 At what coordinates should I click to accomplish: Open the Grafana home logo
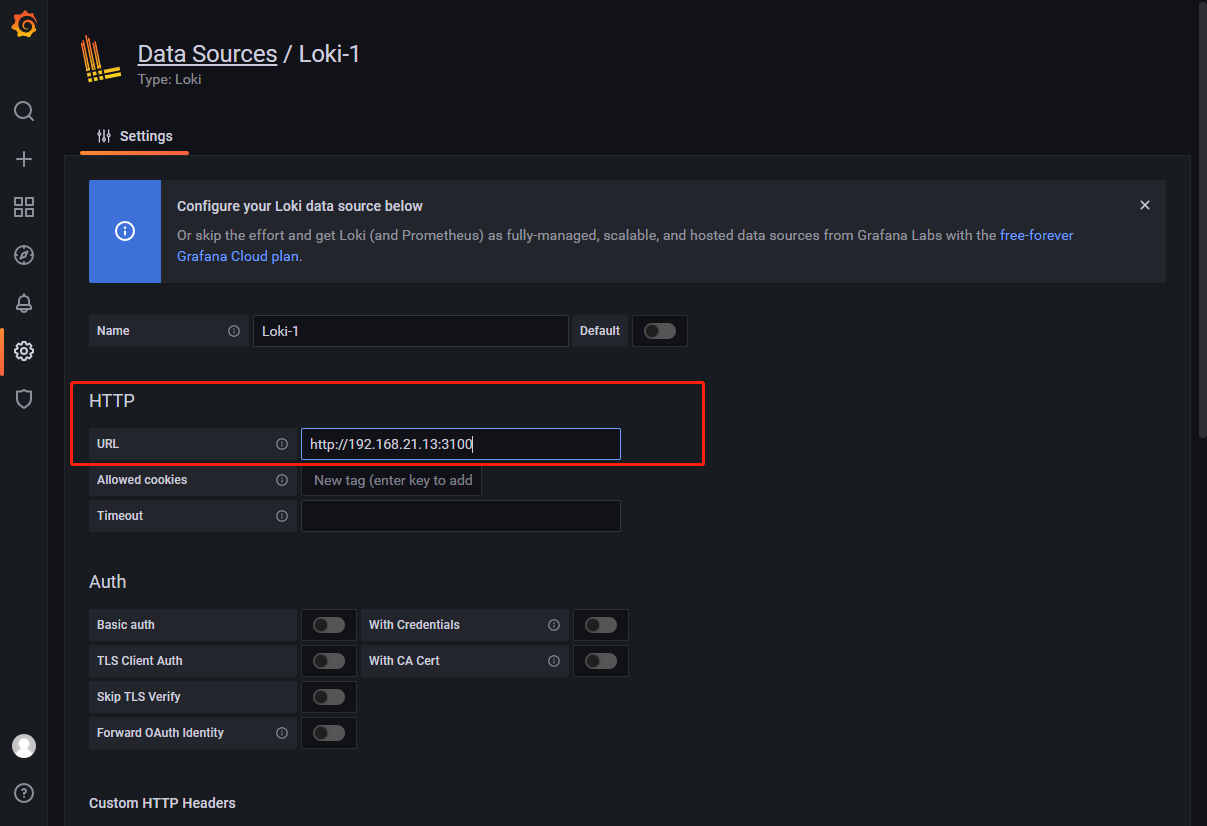click(24, 25)
